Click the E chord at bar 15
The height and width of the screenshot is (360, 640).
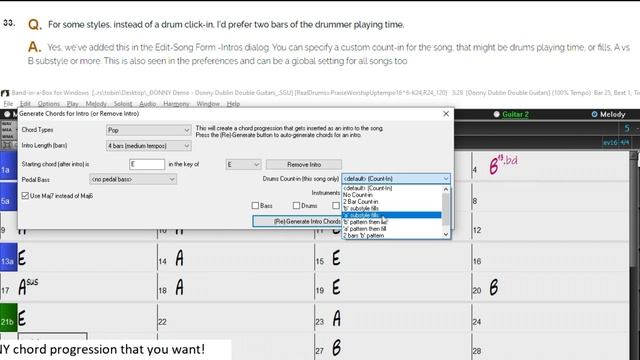click(336, 258)
